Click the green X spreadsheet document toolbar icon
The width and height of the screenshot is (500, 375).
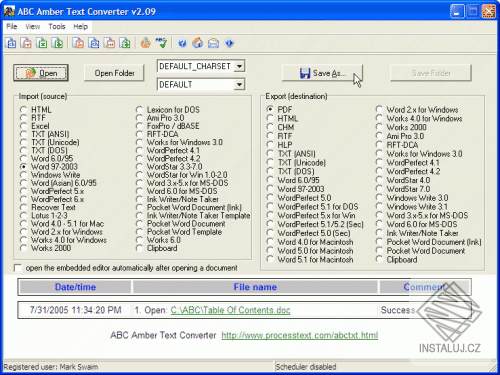point(42,43)
